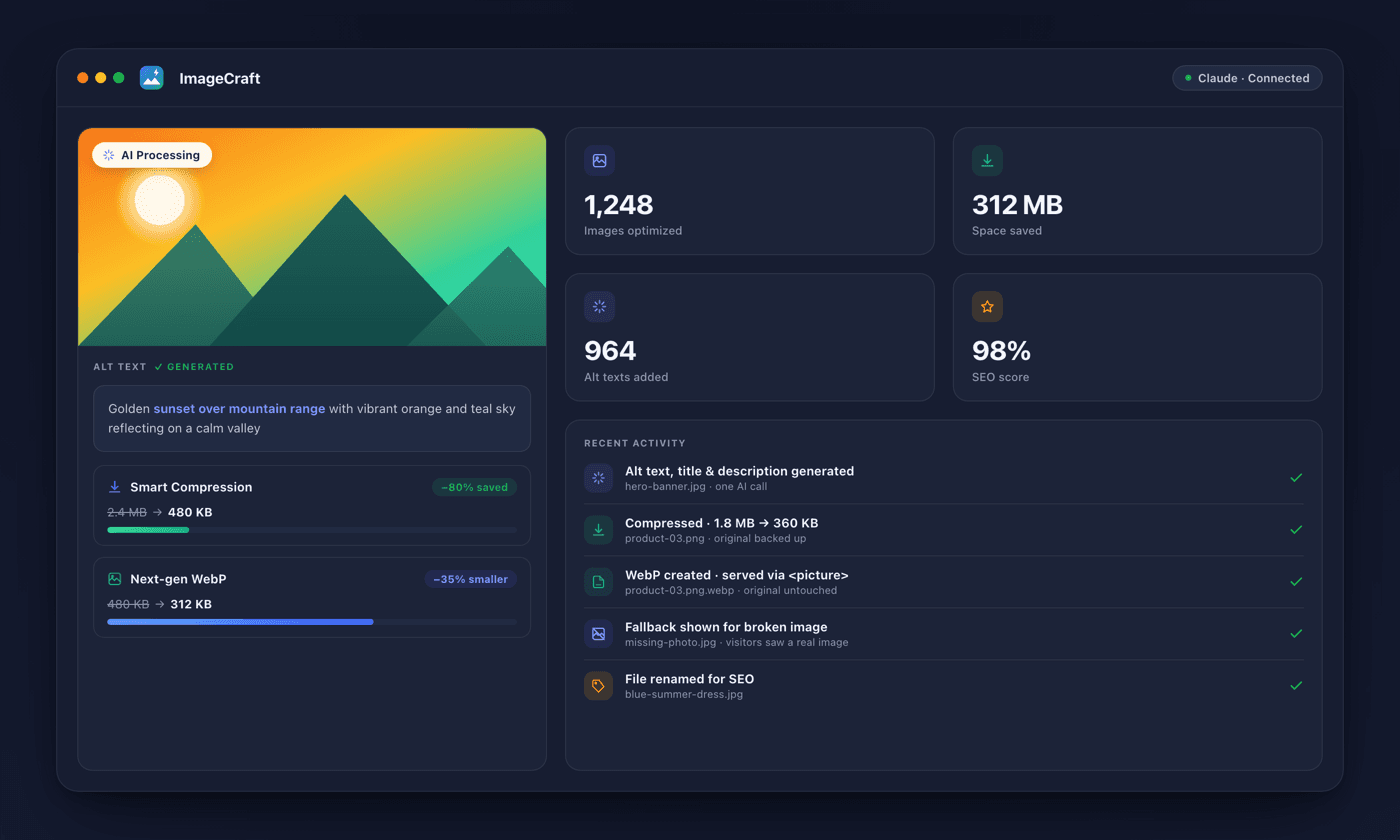Click the broken image icon beside 'Fallback shown'
This screenshot has width=1400, height=840.
pos(598,634)
